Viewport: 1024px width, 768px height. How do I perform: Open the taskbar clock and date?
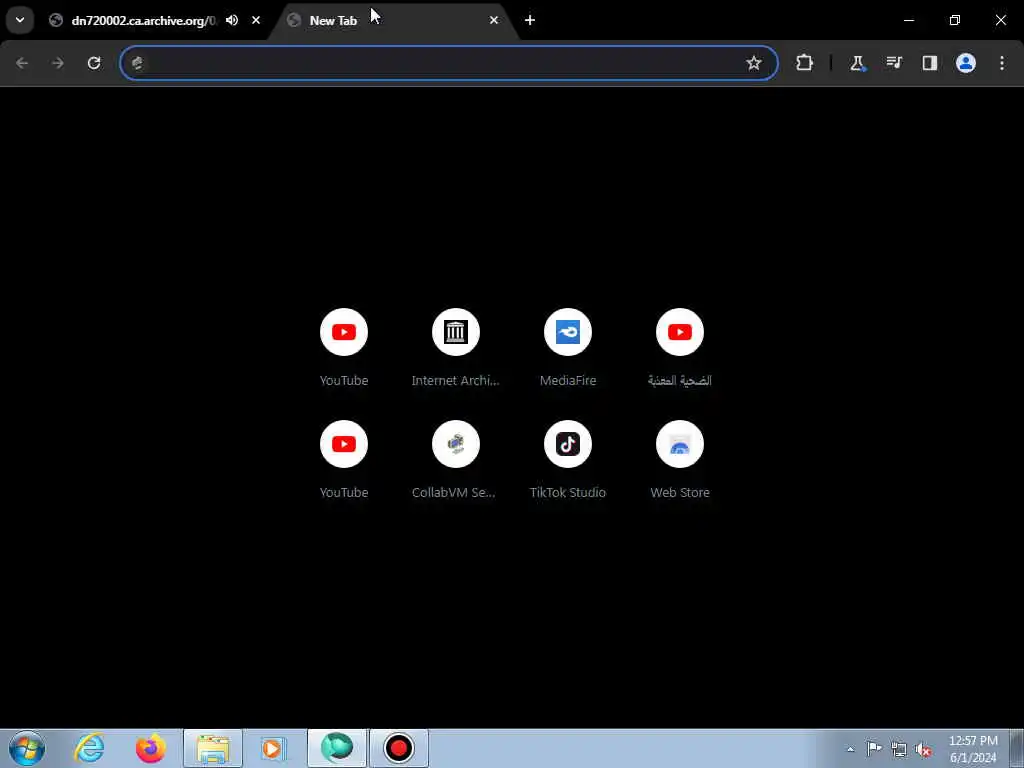tap(973, 749)
